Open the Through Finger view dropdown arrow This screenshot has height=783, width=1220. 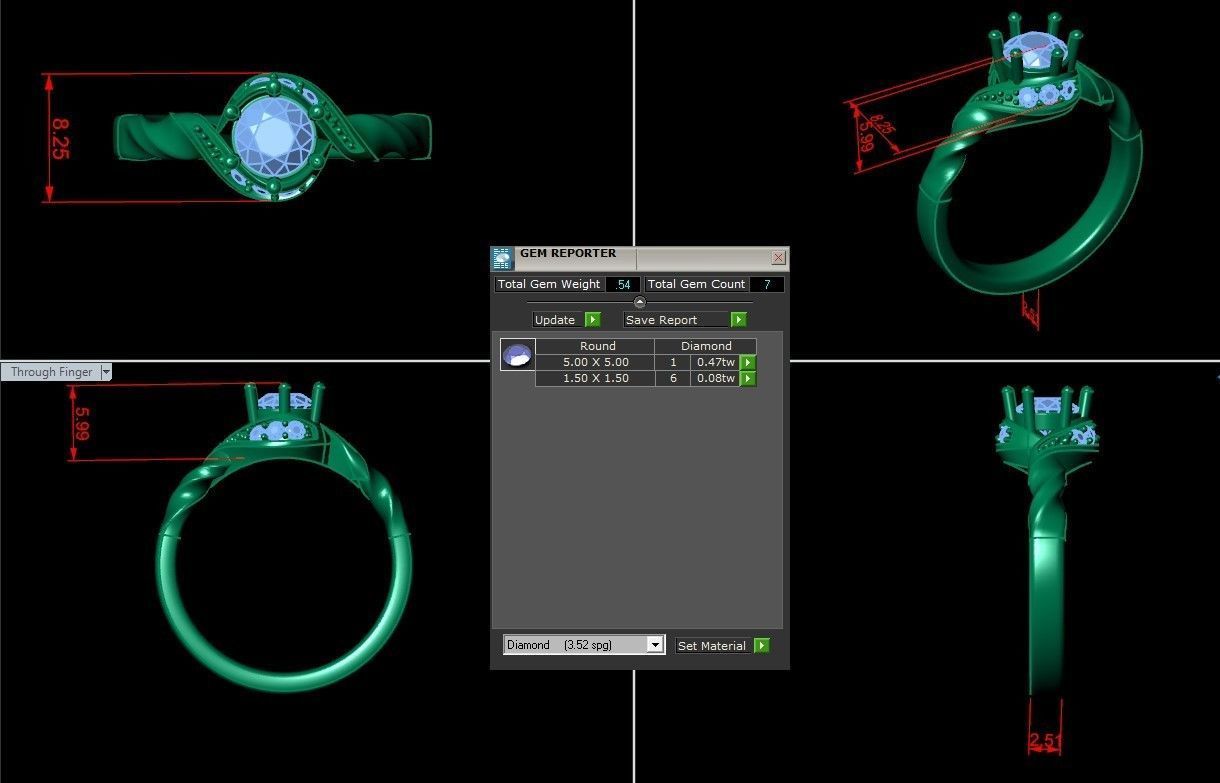pos(106,372)
